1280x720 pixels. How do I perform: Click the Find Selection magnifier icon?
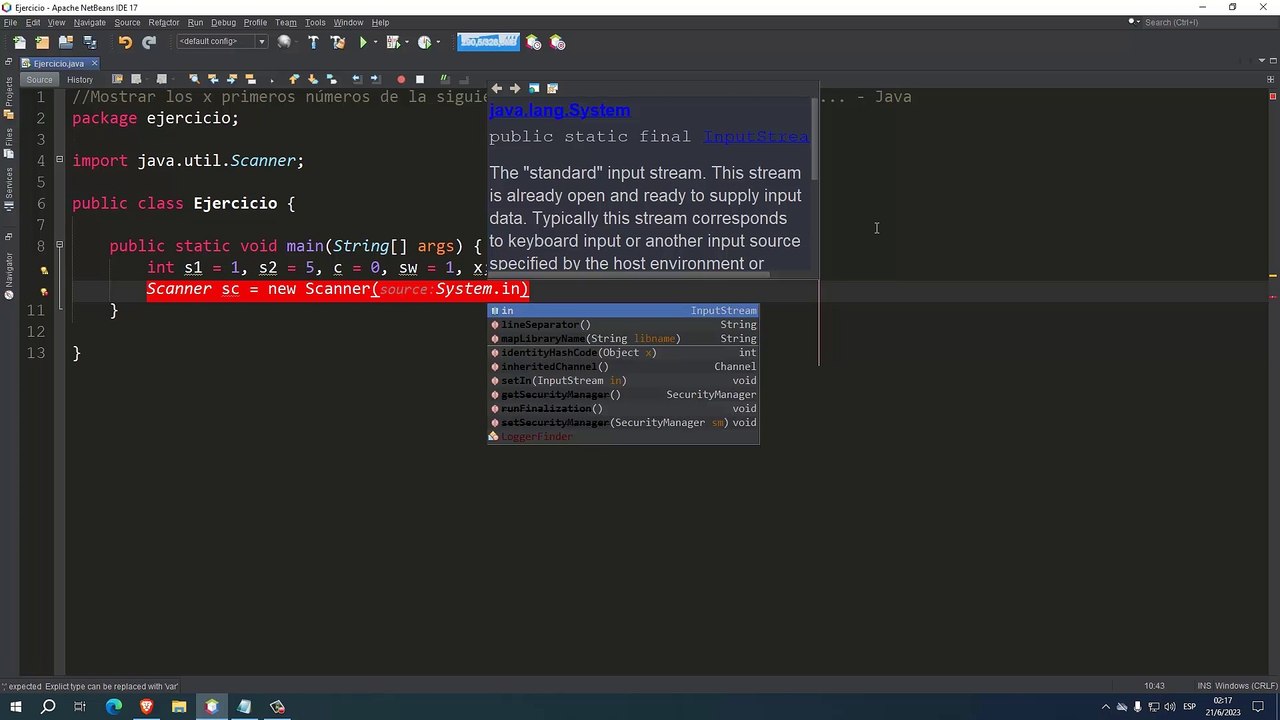[194, 79]
